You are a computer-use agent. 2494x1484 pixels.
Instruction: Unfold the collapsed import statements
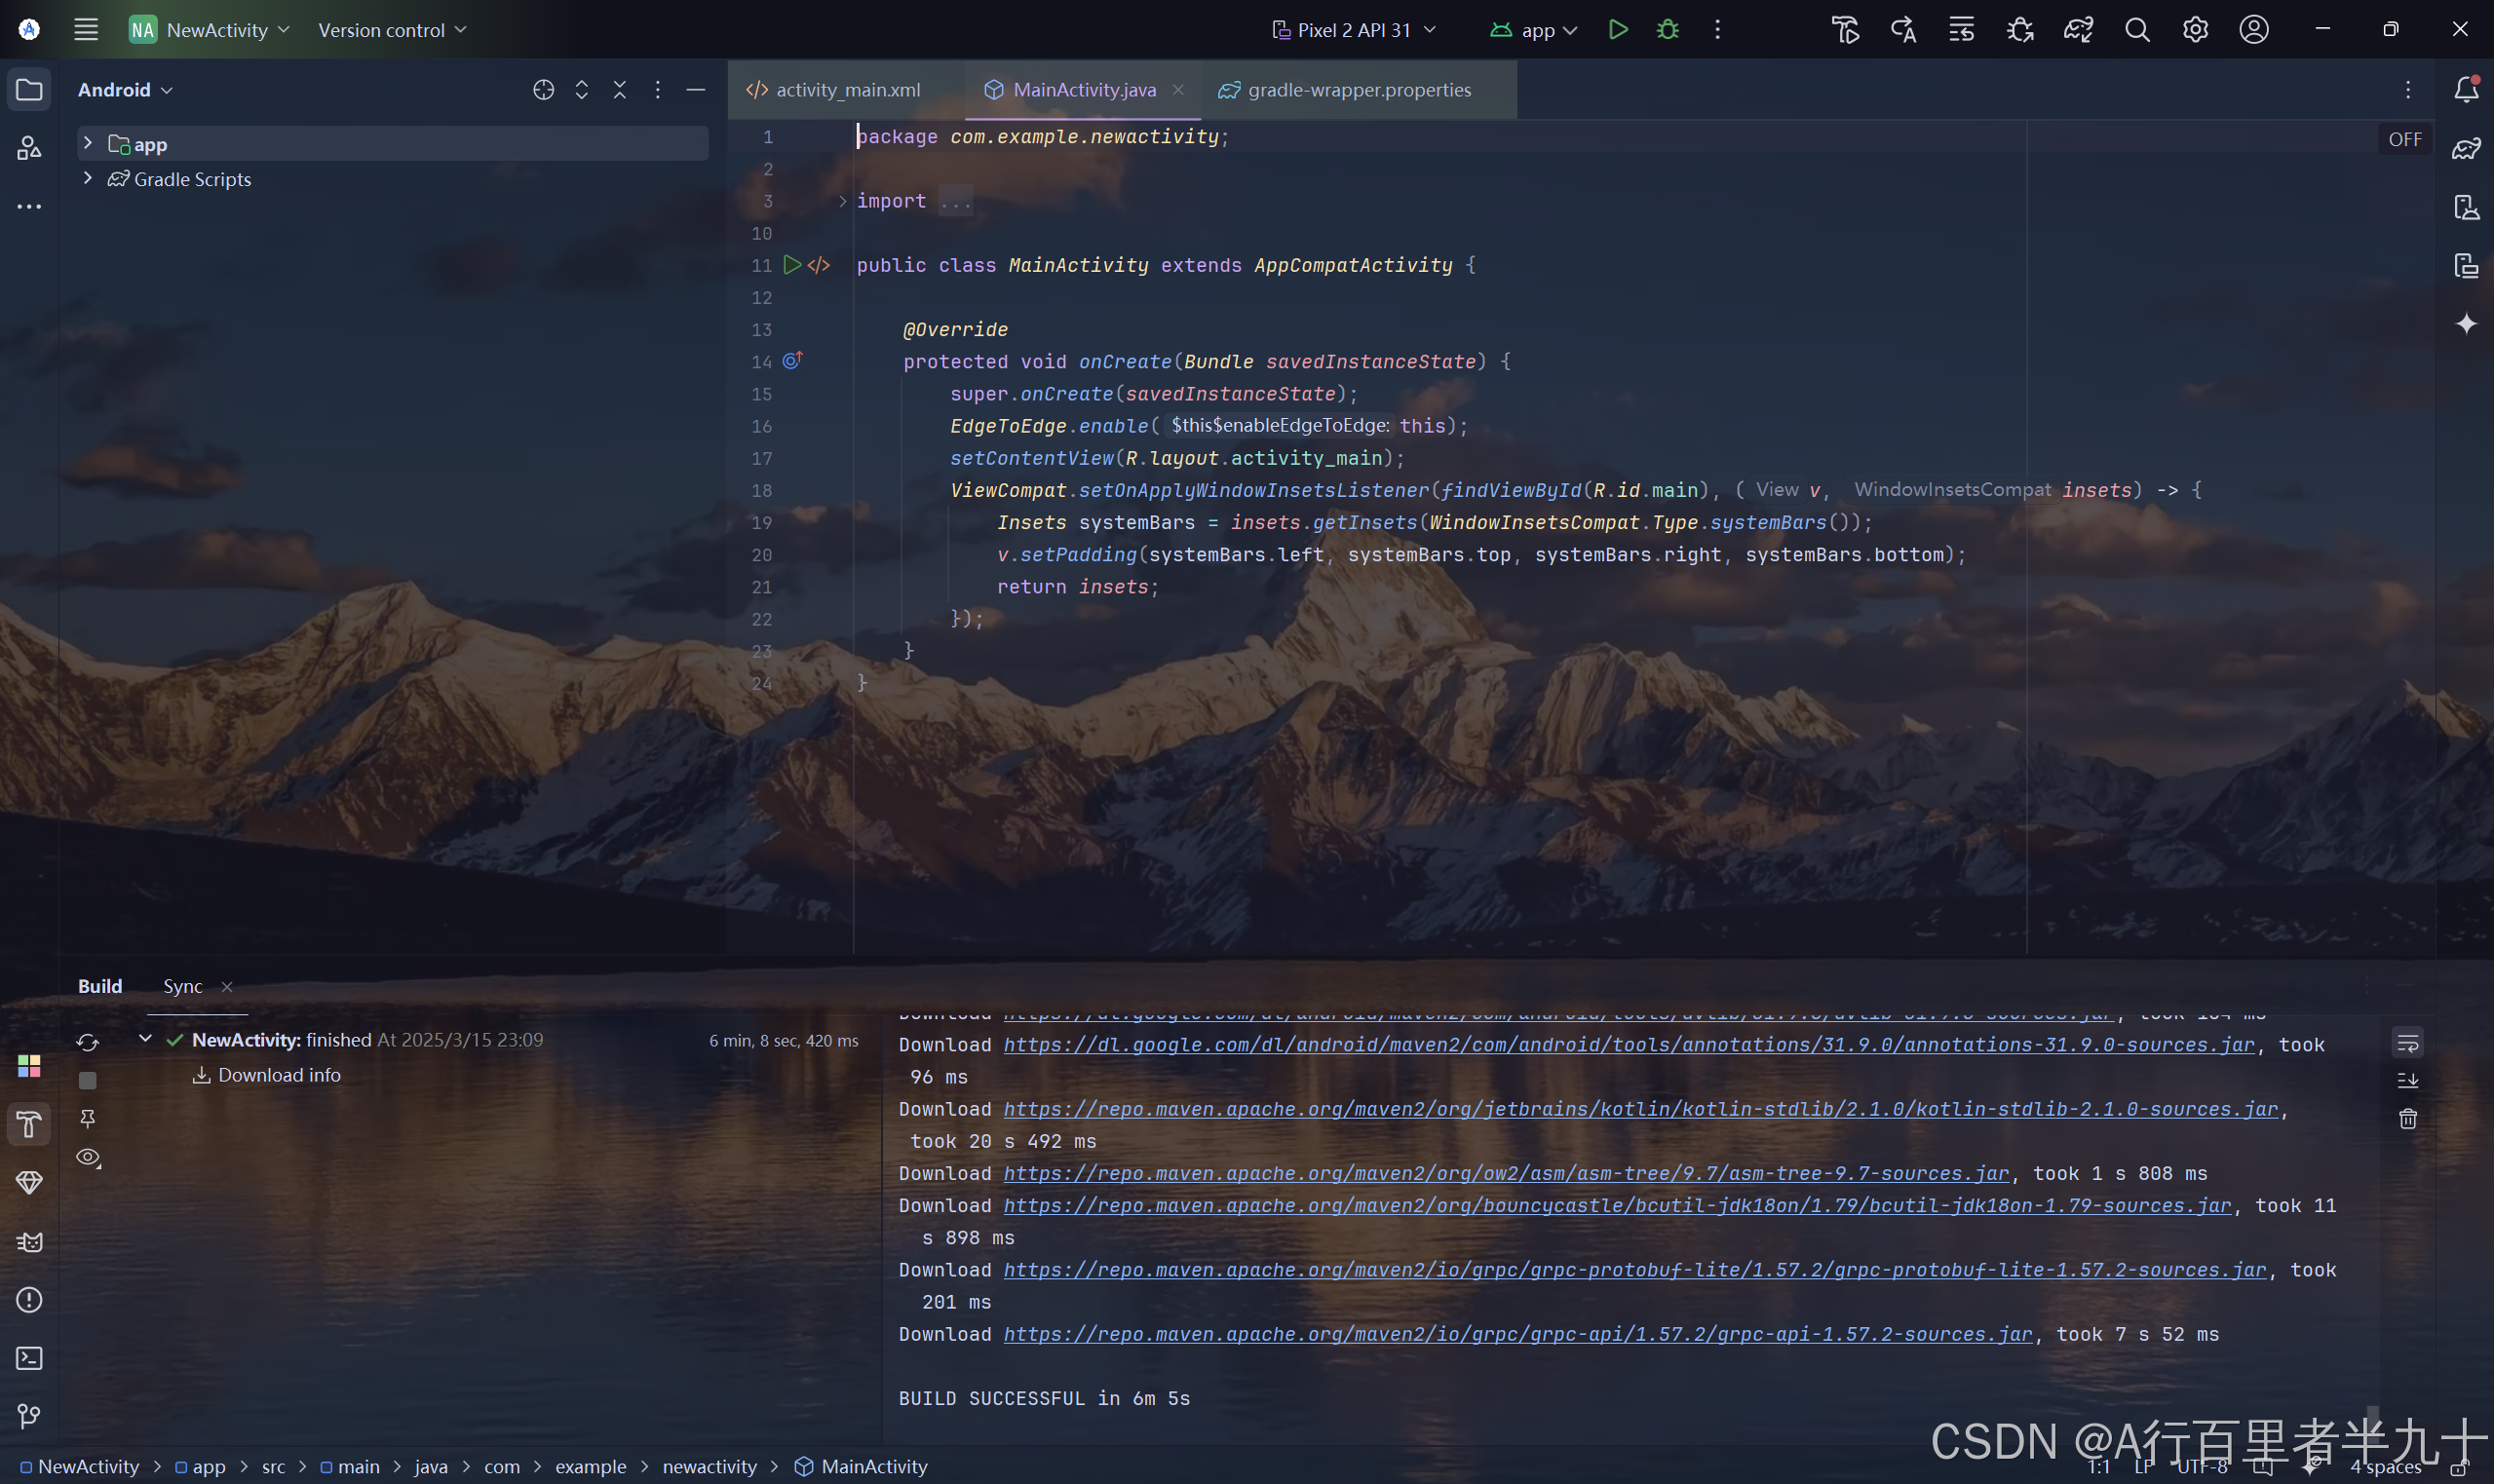[x=842, y=201]
